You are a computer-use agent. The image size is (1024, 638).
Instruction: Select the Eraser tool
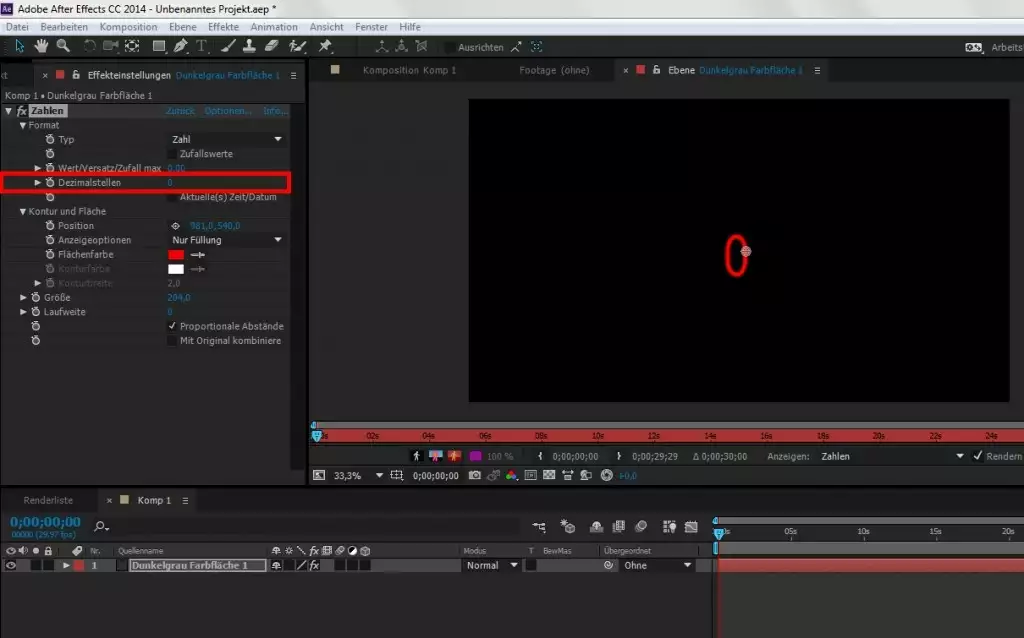(x=272, y=47)
